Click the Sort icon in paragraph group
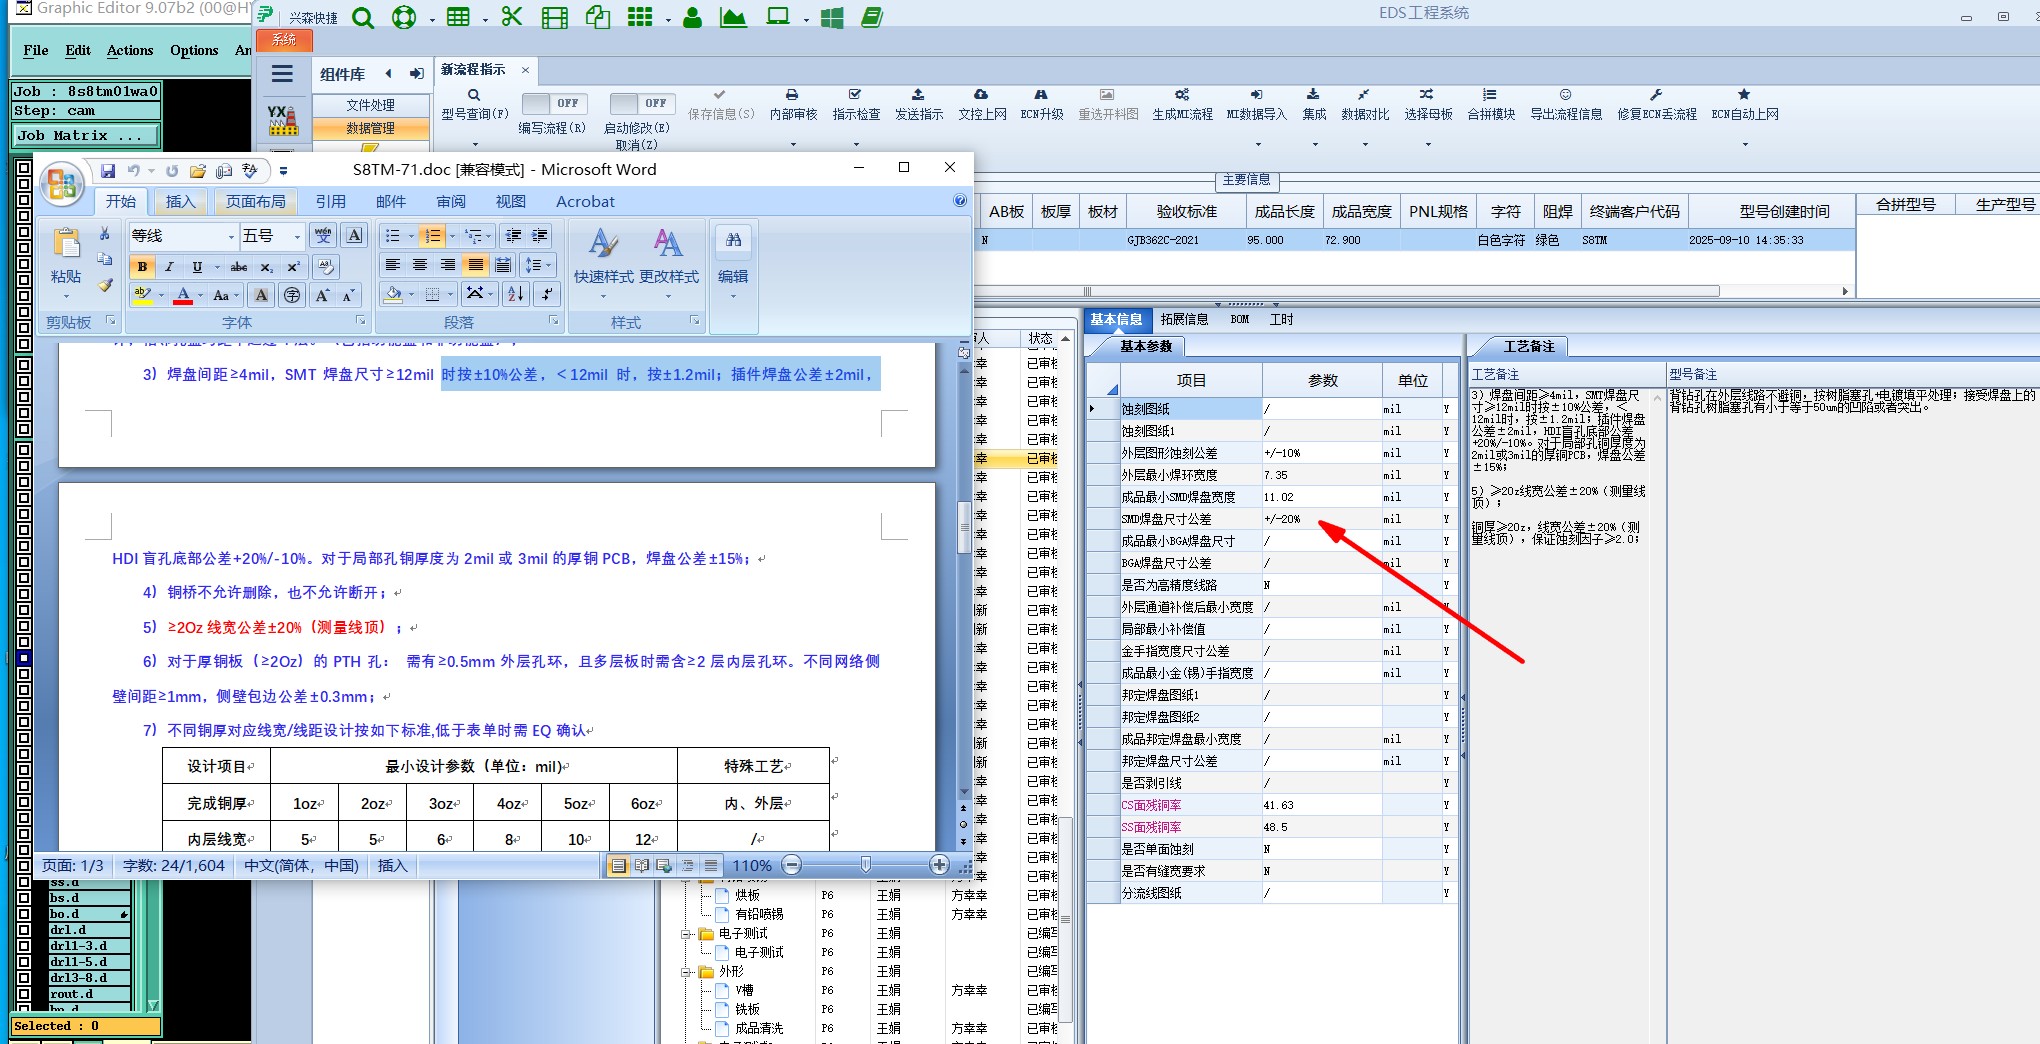This screenshot has width=2040, height=1044. pos(515,294)
